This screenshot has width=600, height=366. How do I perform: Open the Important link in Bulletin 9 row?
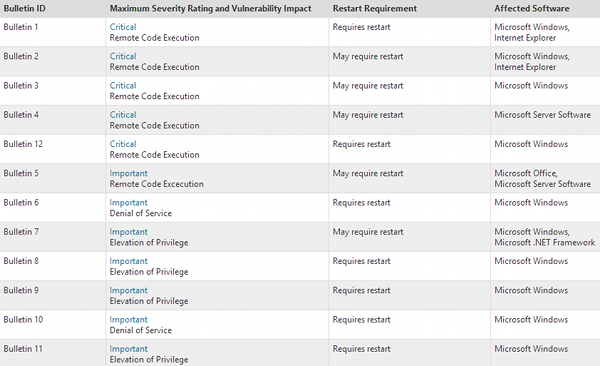click(x=129, y=290)
